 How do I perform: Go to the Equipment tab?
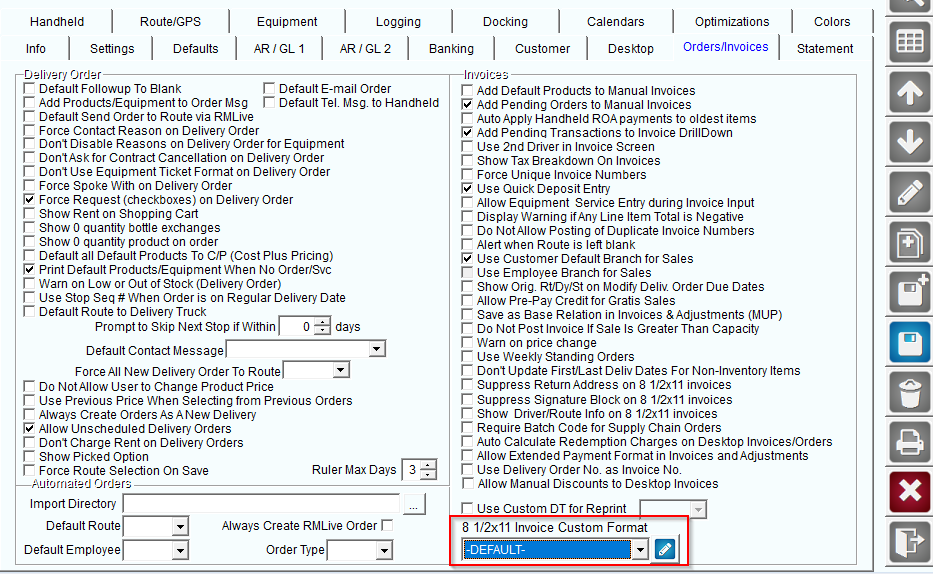click(x=287, y=22)
